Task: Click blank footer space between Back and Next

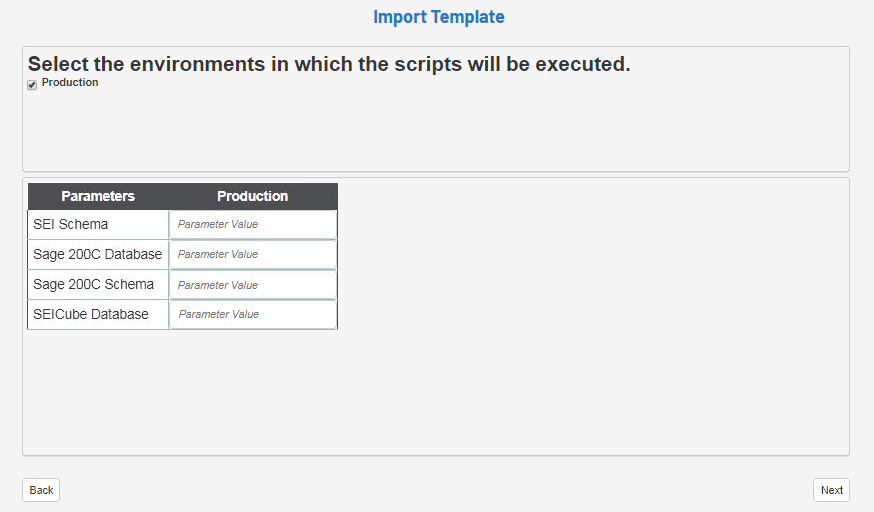Action: click(x=435, y=490)
